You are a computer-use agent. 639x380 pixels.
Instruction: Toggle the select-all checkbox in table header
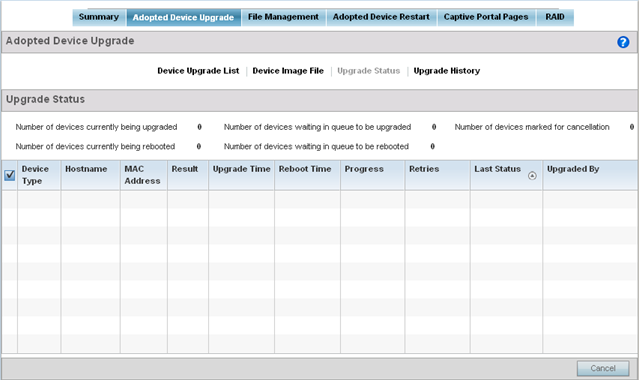coord(9,175)
